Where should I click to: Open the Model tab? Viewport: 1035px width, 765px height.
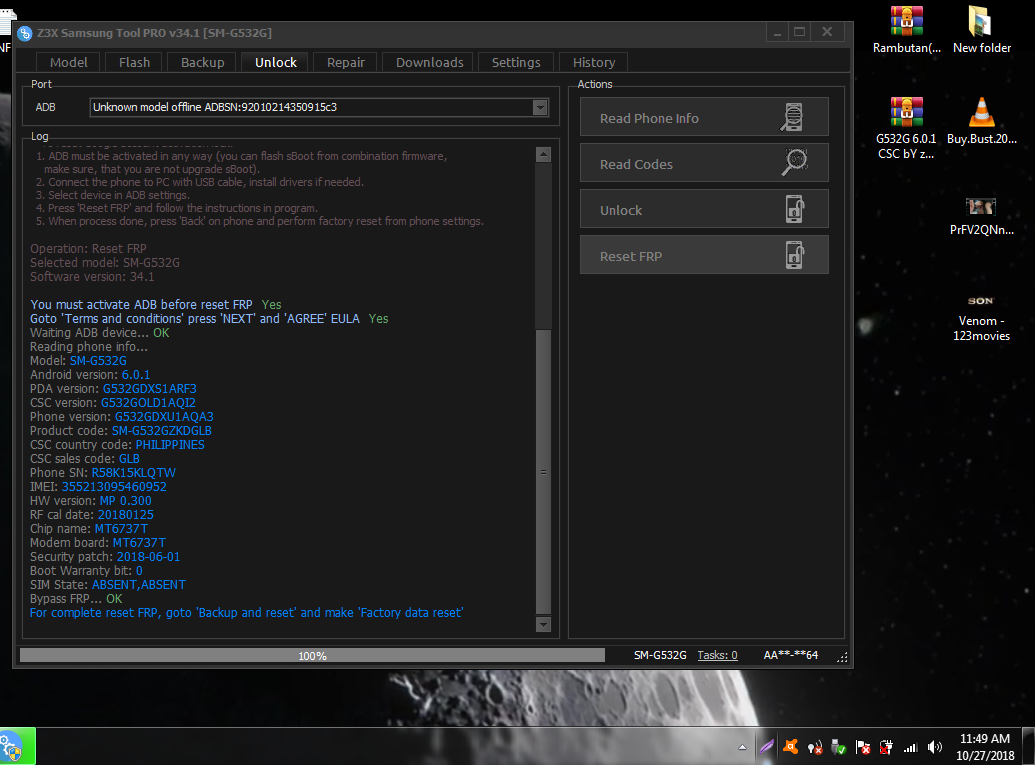coord(68,62)
